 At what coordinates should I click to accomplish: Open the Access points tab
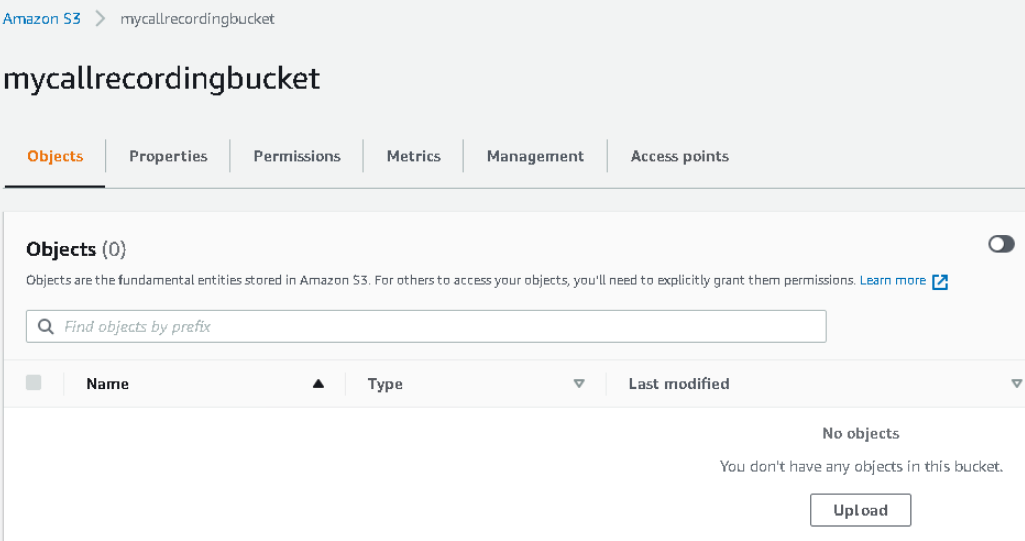pos(679,156)
